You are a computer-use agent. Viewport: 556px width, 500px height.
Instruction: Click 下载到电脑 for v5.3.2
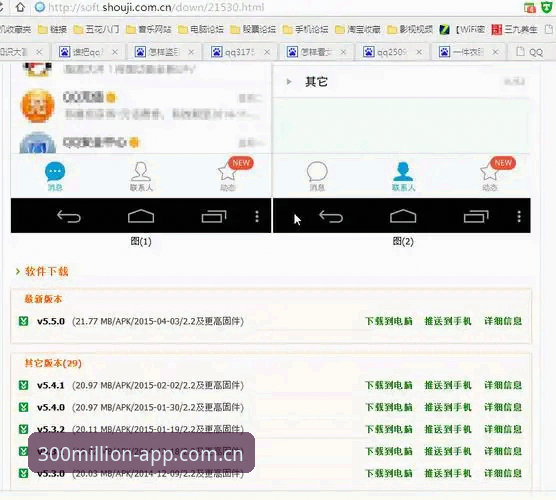pos(389,429)
